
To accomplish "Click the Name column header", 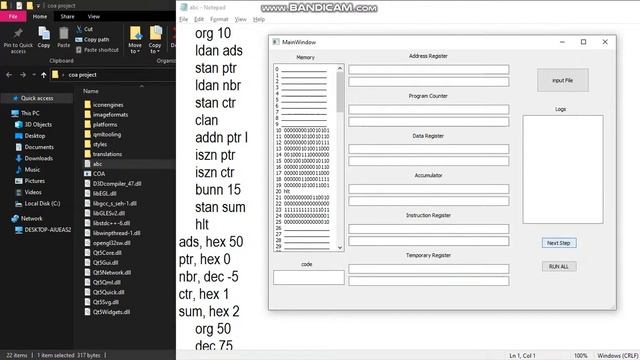I will point(91,91).
